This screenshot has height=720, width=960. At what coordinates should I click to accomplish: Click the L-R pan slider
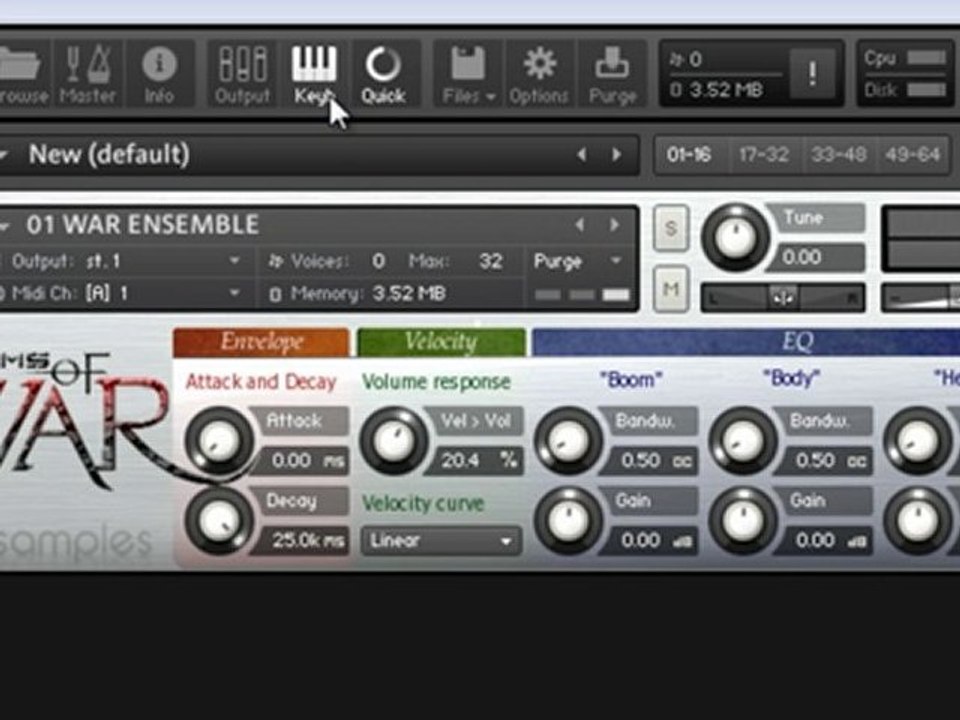point(783,298)
